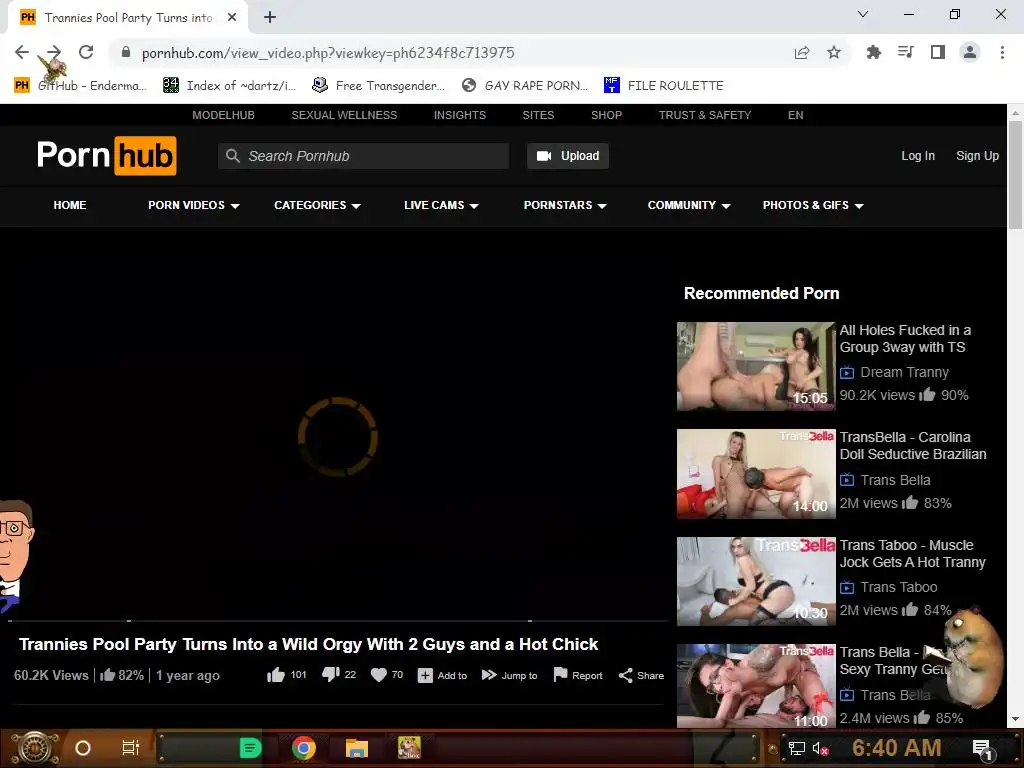Click the thumbs-up like icon showing 101

tap(276, 675)
